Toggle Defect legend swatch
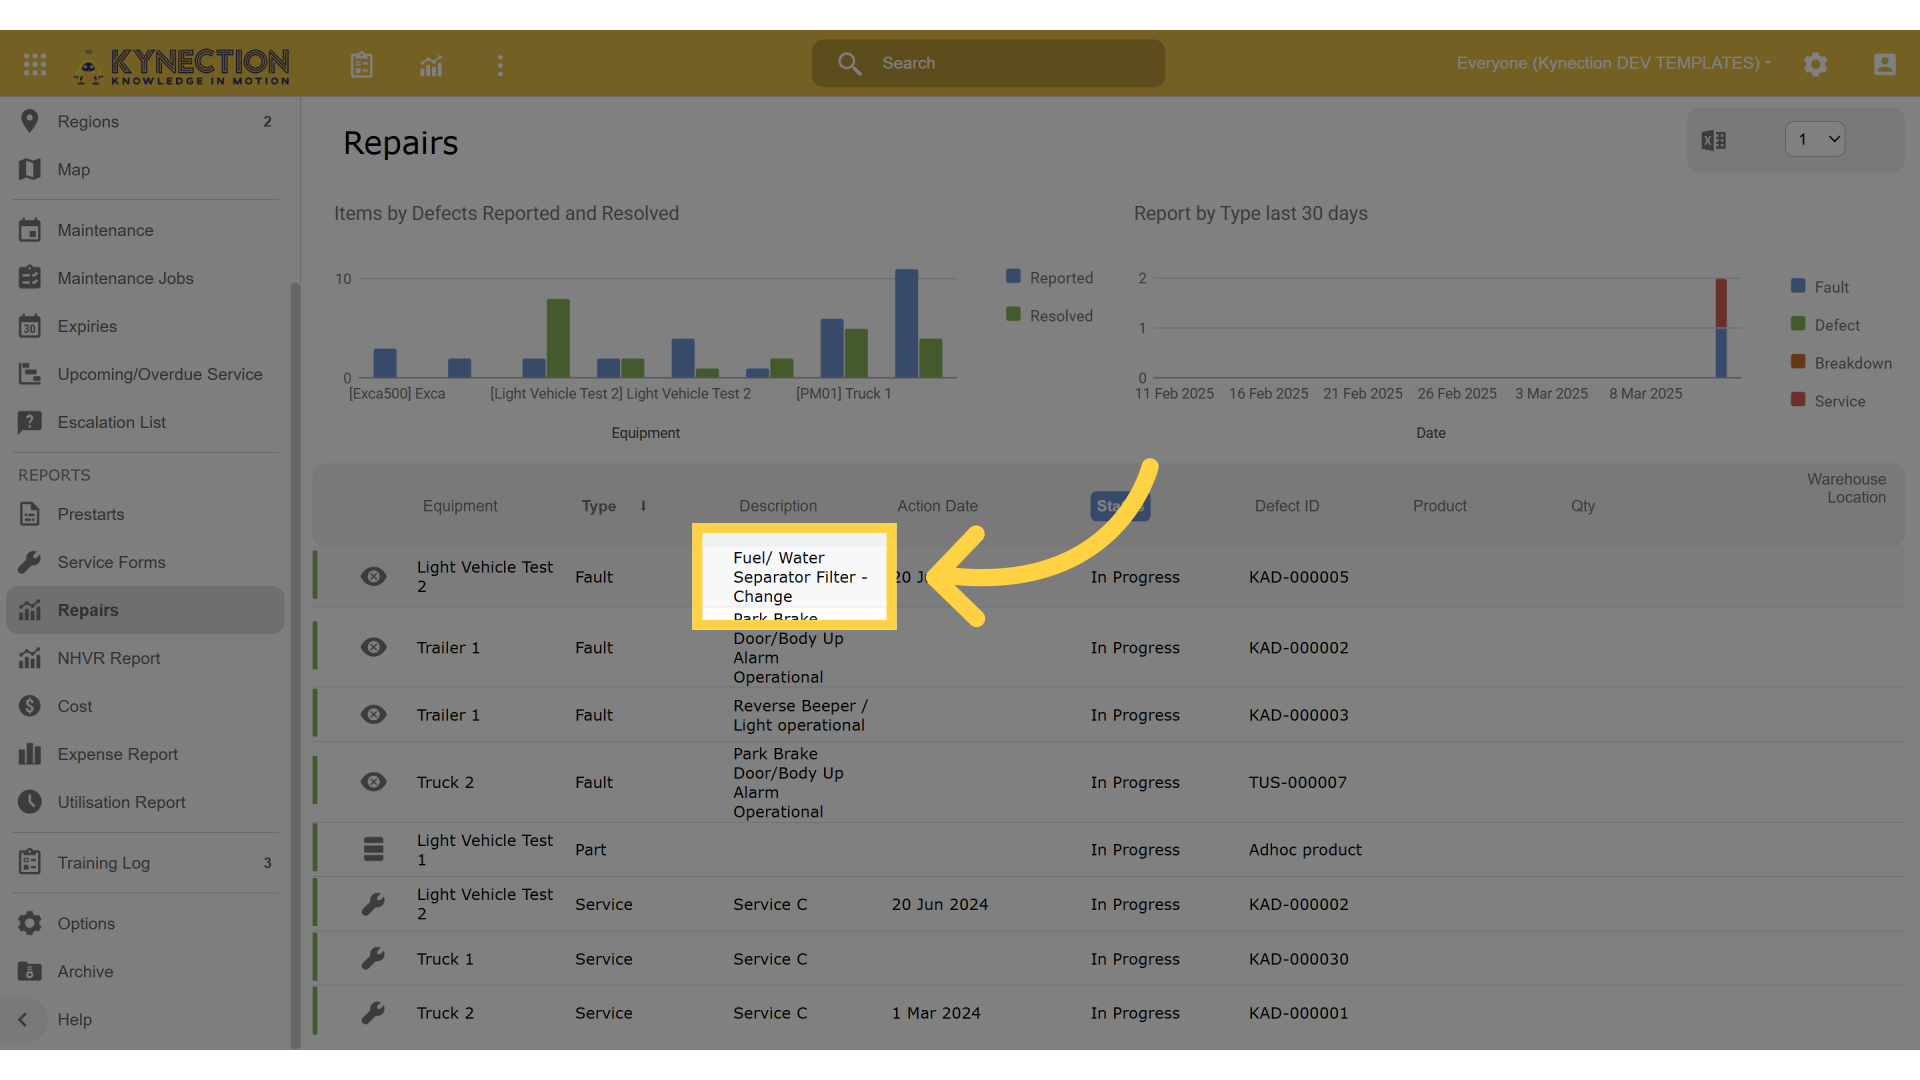1920x1080 pixels. tap(1798, 324)
